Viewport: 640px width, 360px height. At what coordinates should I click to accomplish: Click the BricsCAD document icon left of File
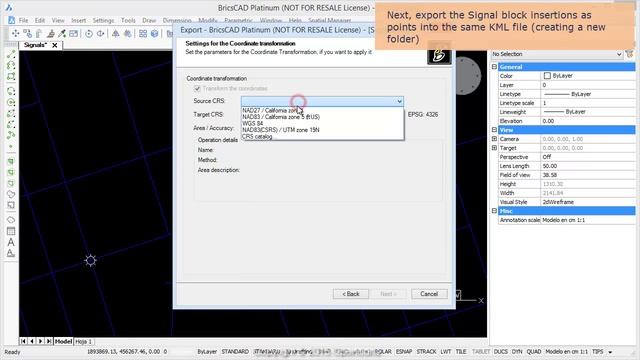(x=11, y=20)
